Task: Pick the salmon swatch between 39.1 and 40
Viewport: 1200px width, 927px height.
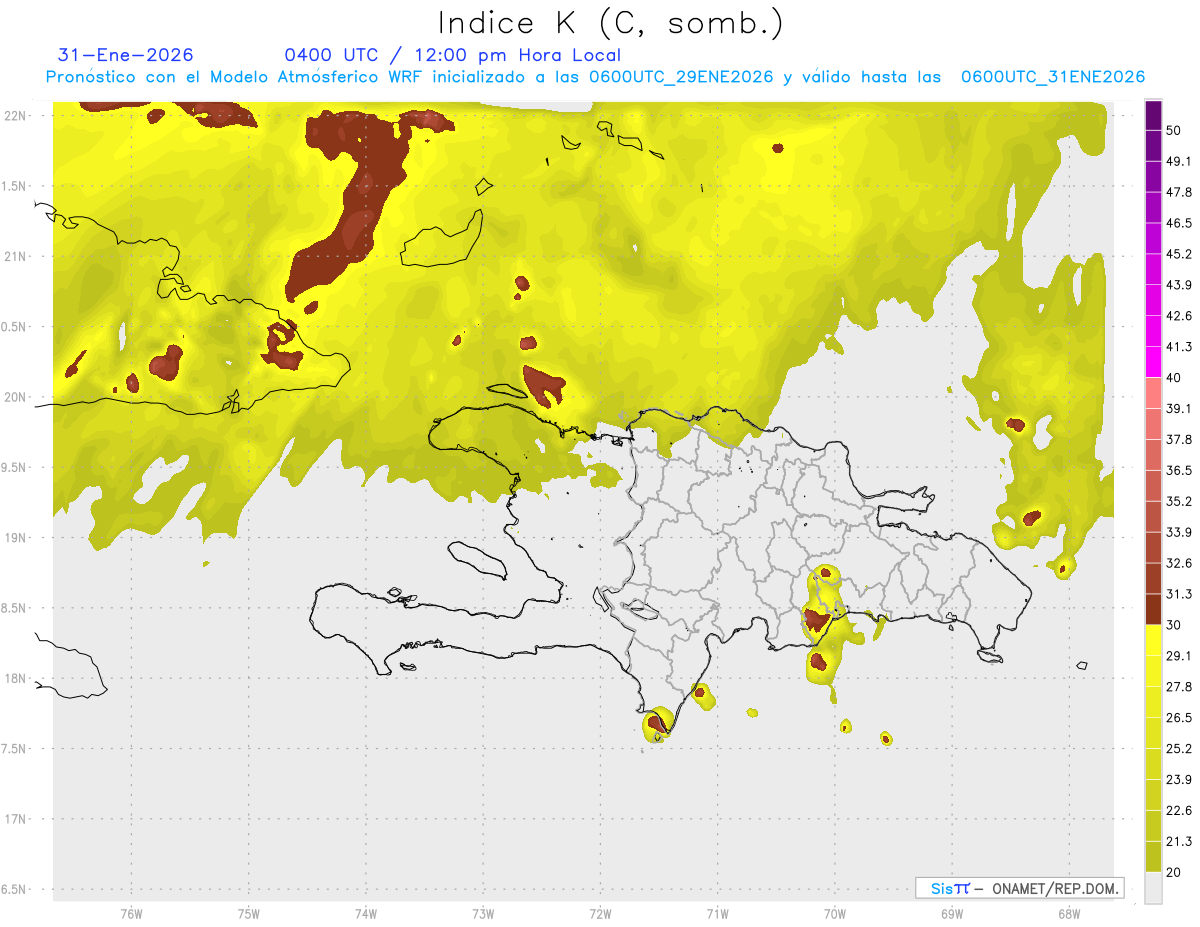Action: coord(1153,393)
